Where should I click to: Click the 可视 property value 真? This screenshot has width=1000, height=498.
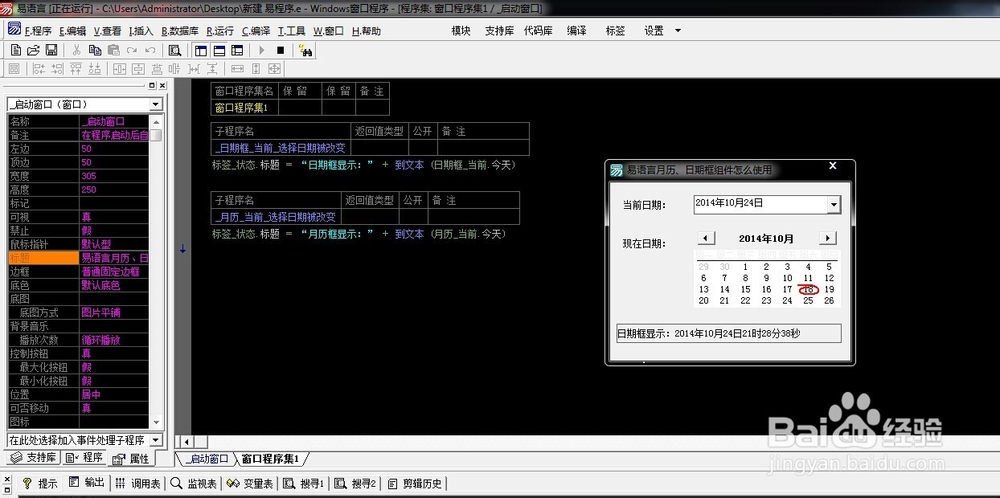(x=114, y=217)
